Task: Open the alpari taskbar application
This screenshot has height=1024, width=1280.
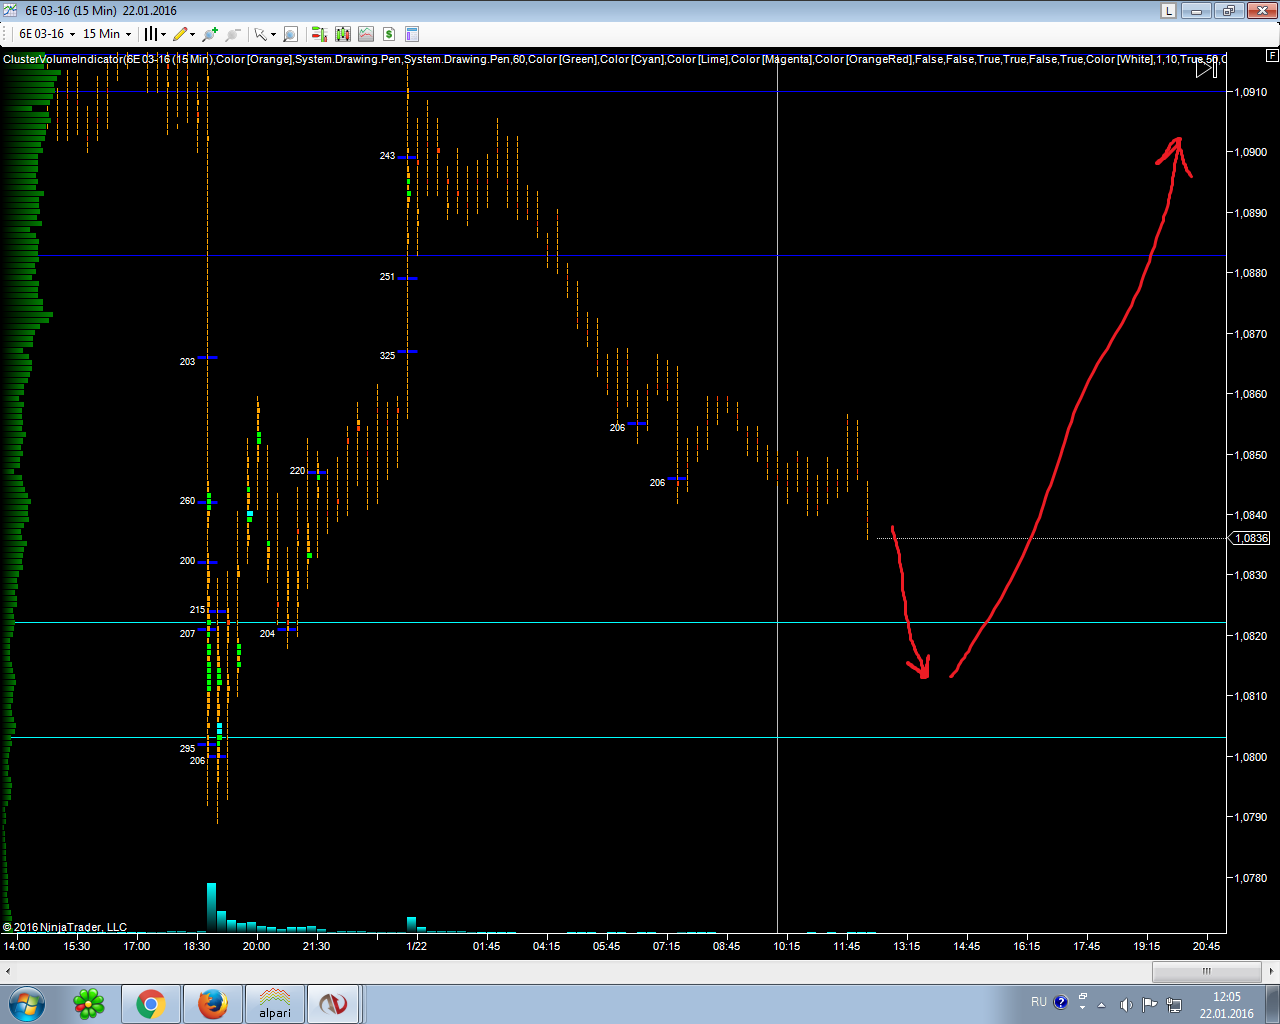Action: pos(274,1004)
